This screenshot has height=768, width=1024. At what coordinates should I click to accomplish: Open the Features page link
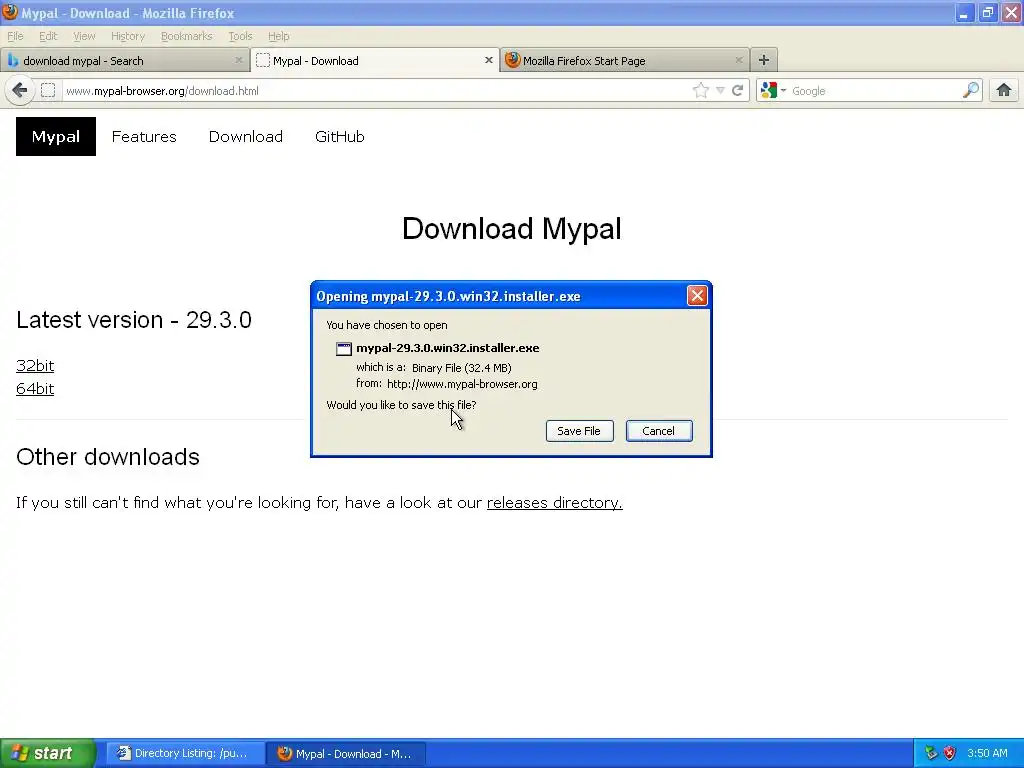[x=144, y=136]
